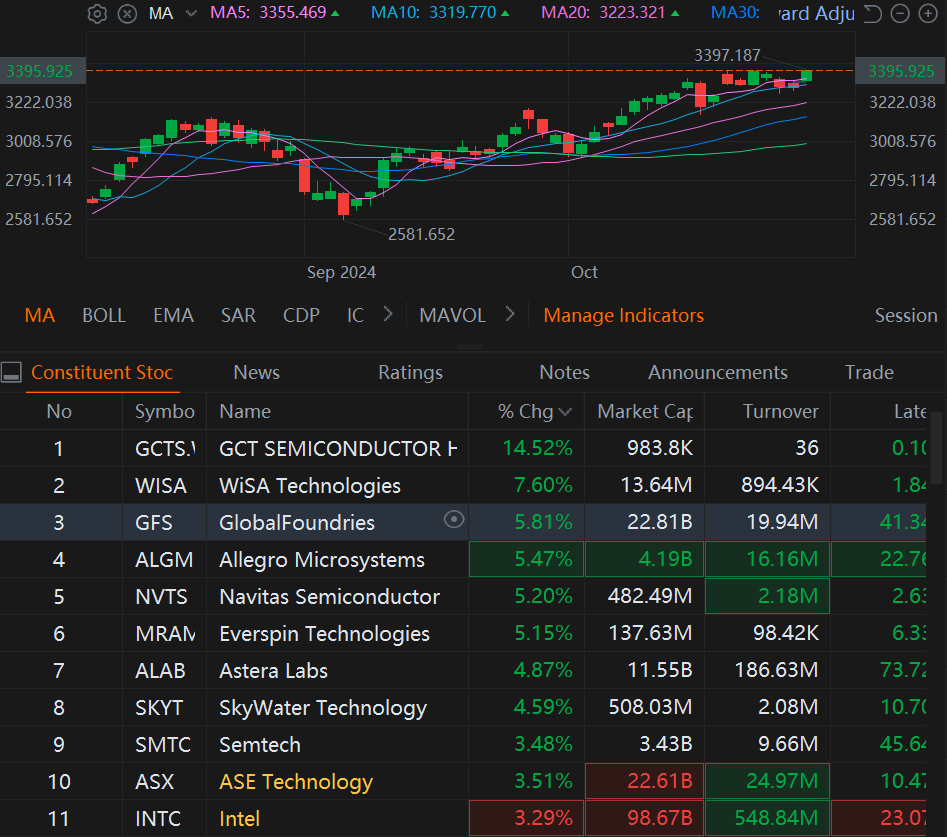This screenshot has height=837, width=947.
Task: Expand the MA indicator dropdown arrow
Action: click(191, 13)
